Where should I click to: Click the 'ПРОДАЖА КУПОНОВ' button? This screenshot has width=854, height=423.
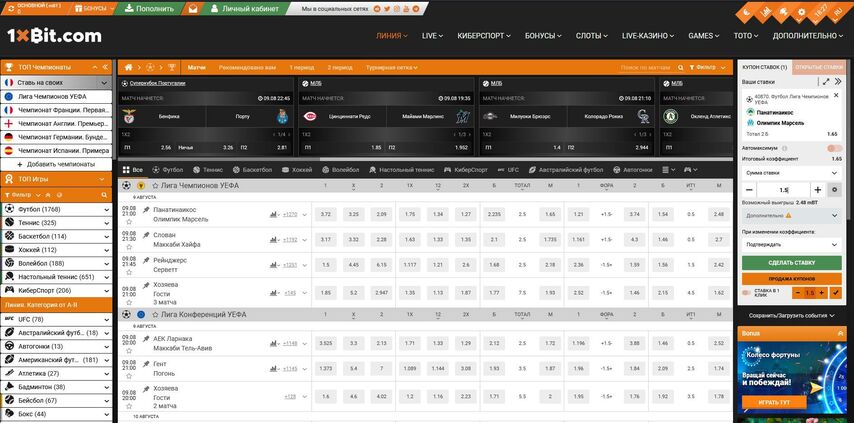coord(791,279)
